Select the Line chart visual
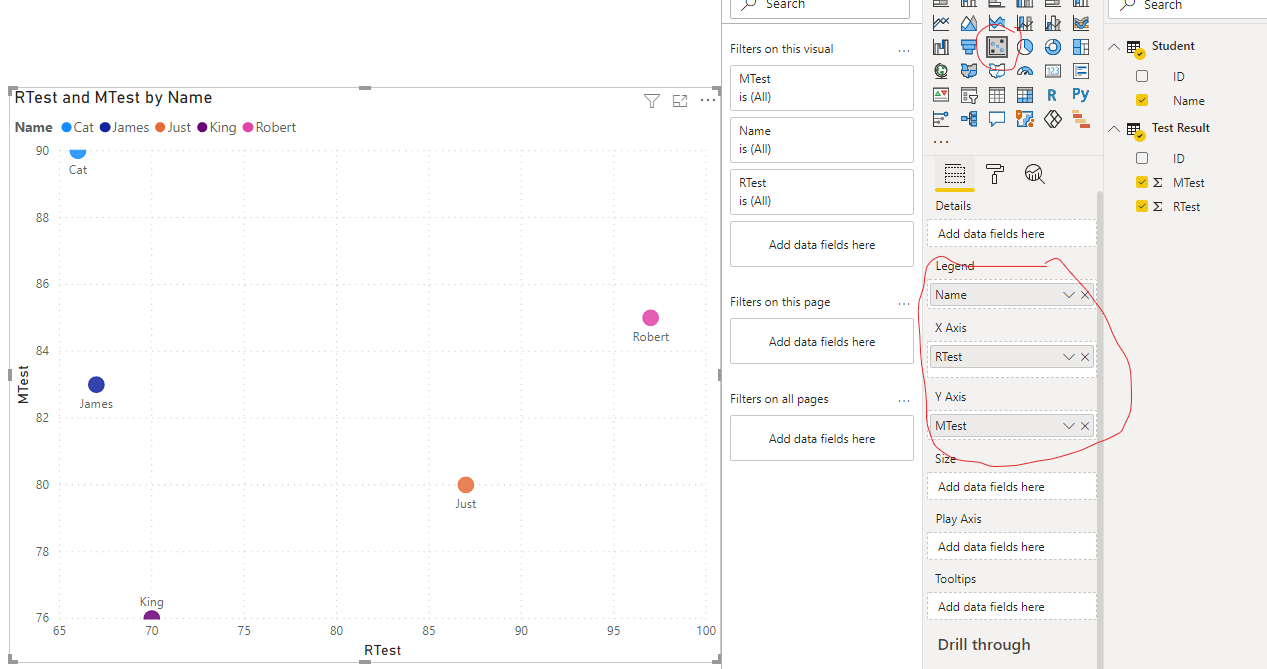 point(941,22)
